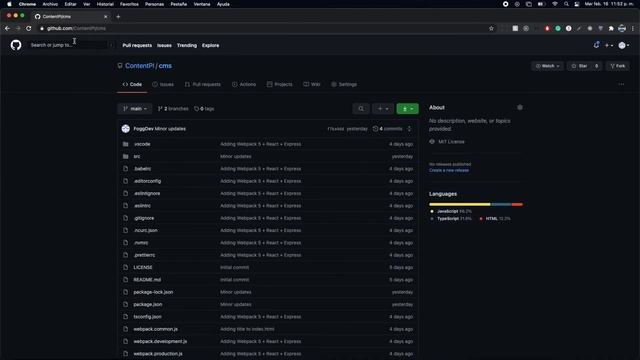This screenshot has height=360, width=640.
Task: Open the green Code download dropdown
Action: (x=407, y=109)
